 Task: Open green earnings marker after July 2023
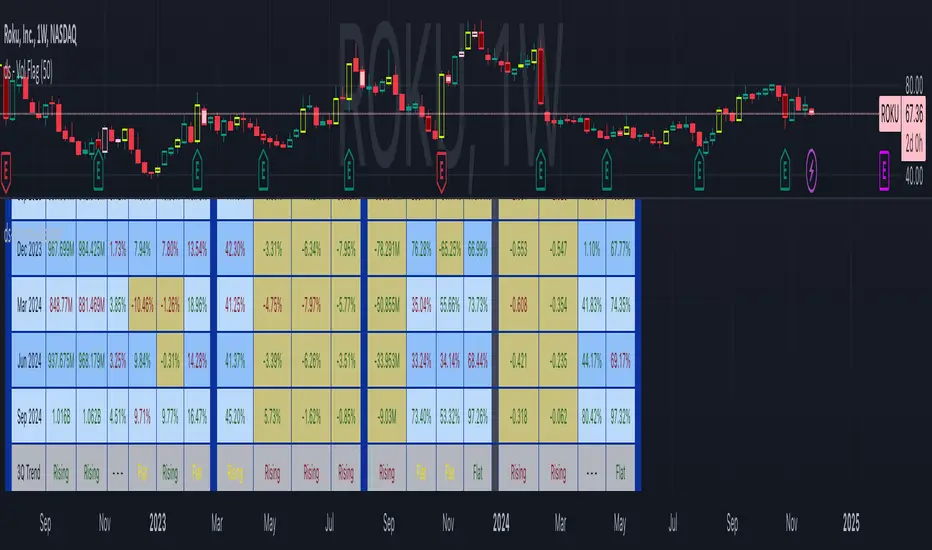point(349,171)
